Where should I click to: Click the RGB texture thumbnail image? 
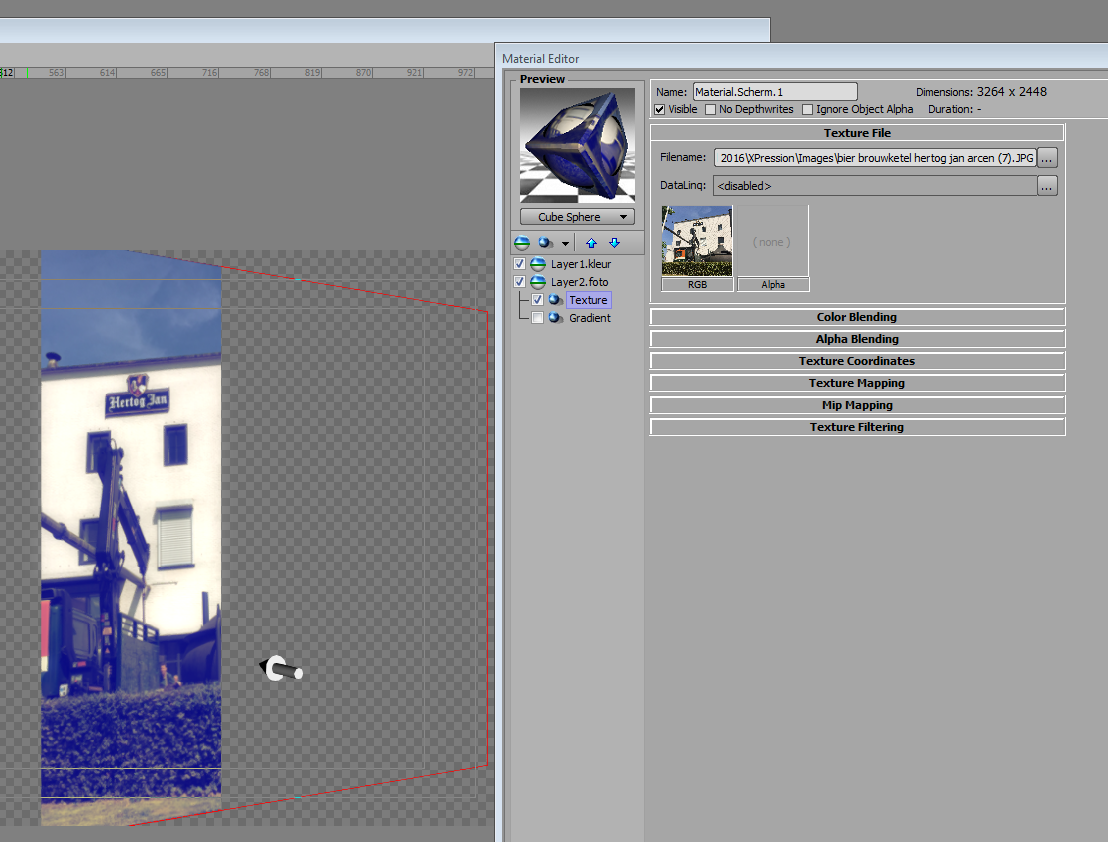697,240
